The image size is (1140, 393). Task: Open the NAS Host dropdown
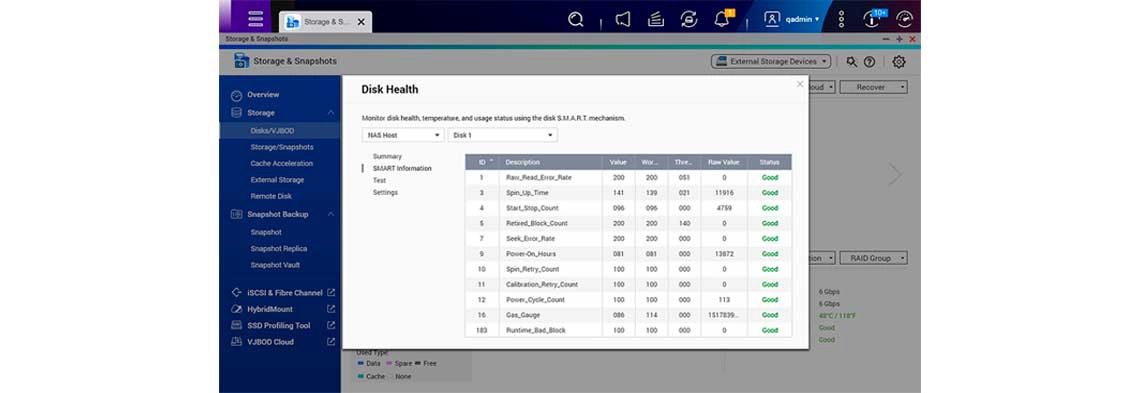point(403,135)
